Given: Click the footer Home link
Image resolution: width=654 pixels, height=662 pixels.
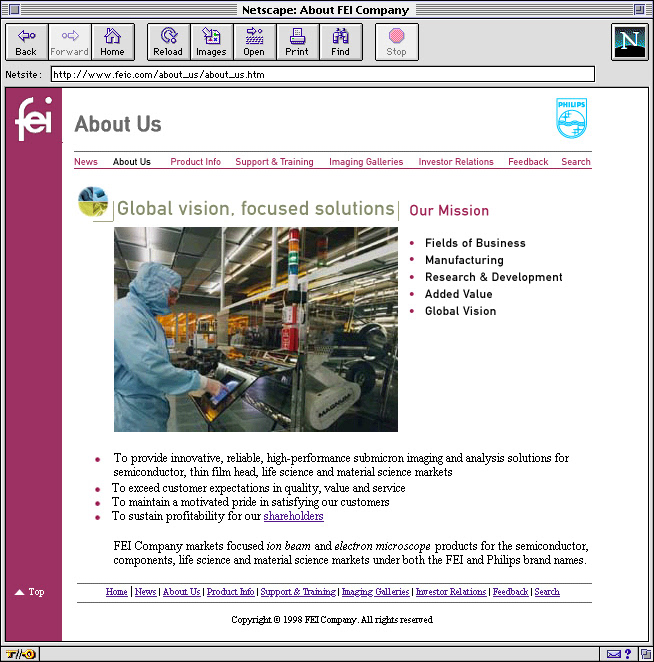Looking at the screenshot, I should (117, 591).
